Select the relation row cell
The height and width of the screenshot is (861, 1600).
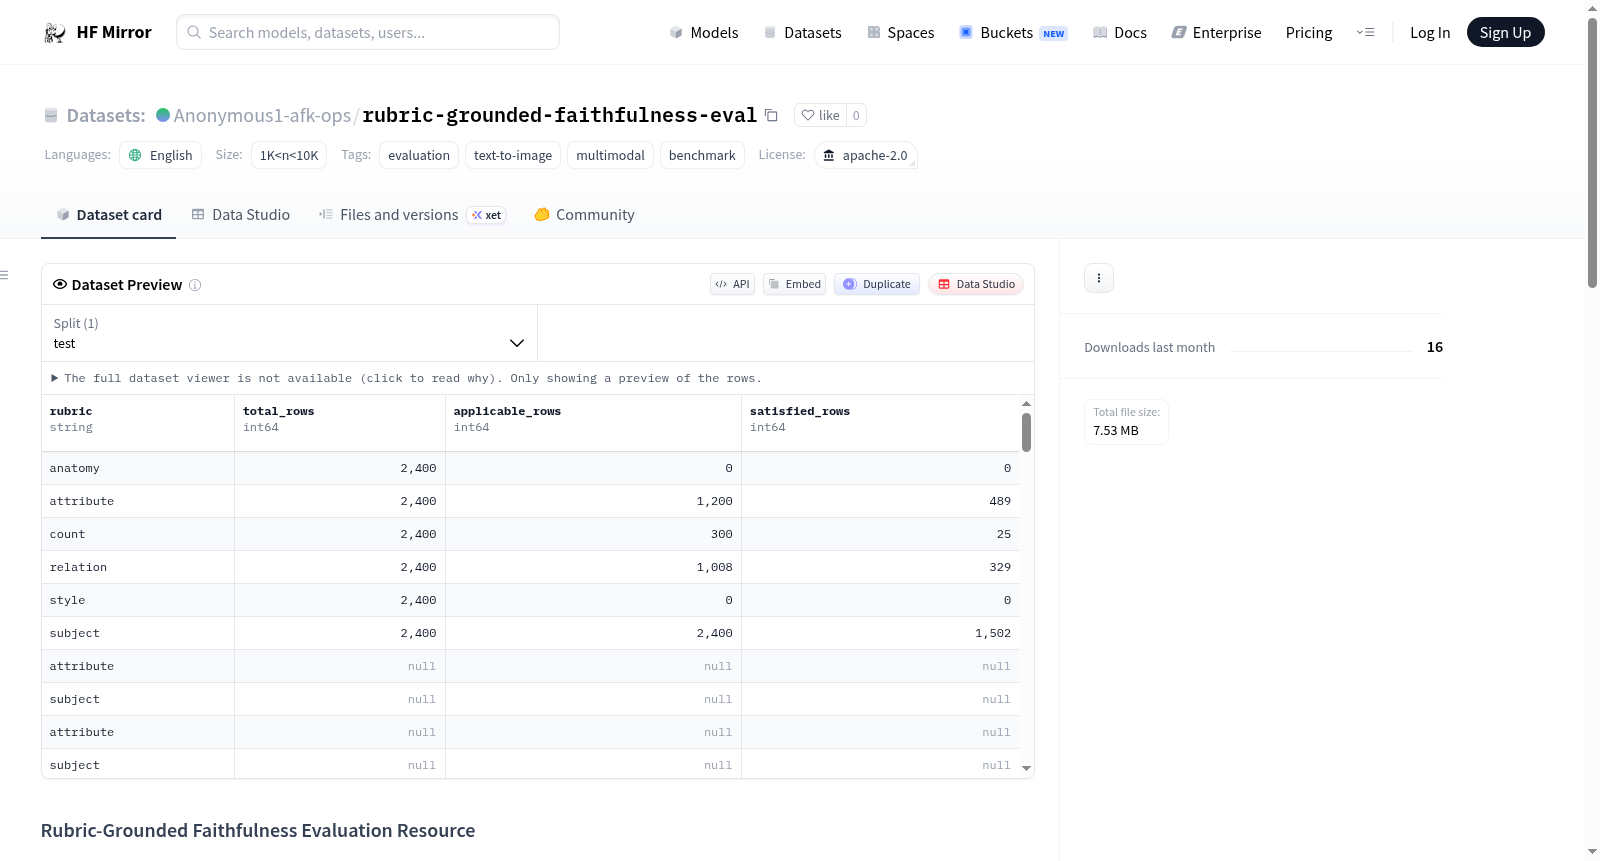pyautogui.click(x=138, y=567)
